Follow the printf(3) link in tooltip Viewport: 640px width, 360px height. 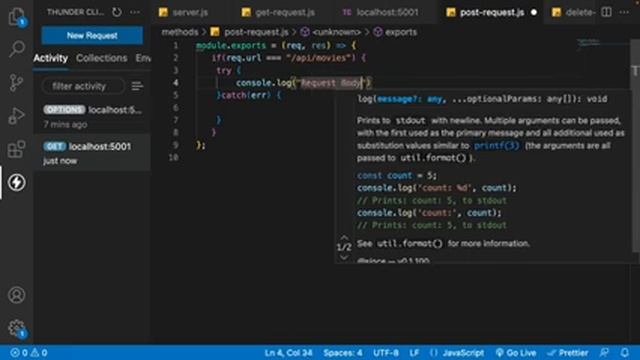(x=496, y=146)
